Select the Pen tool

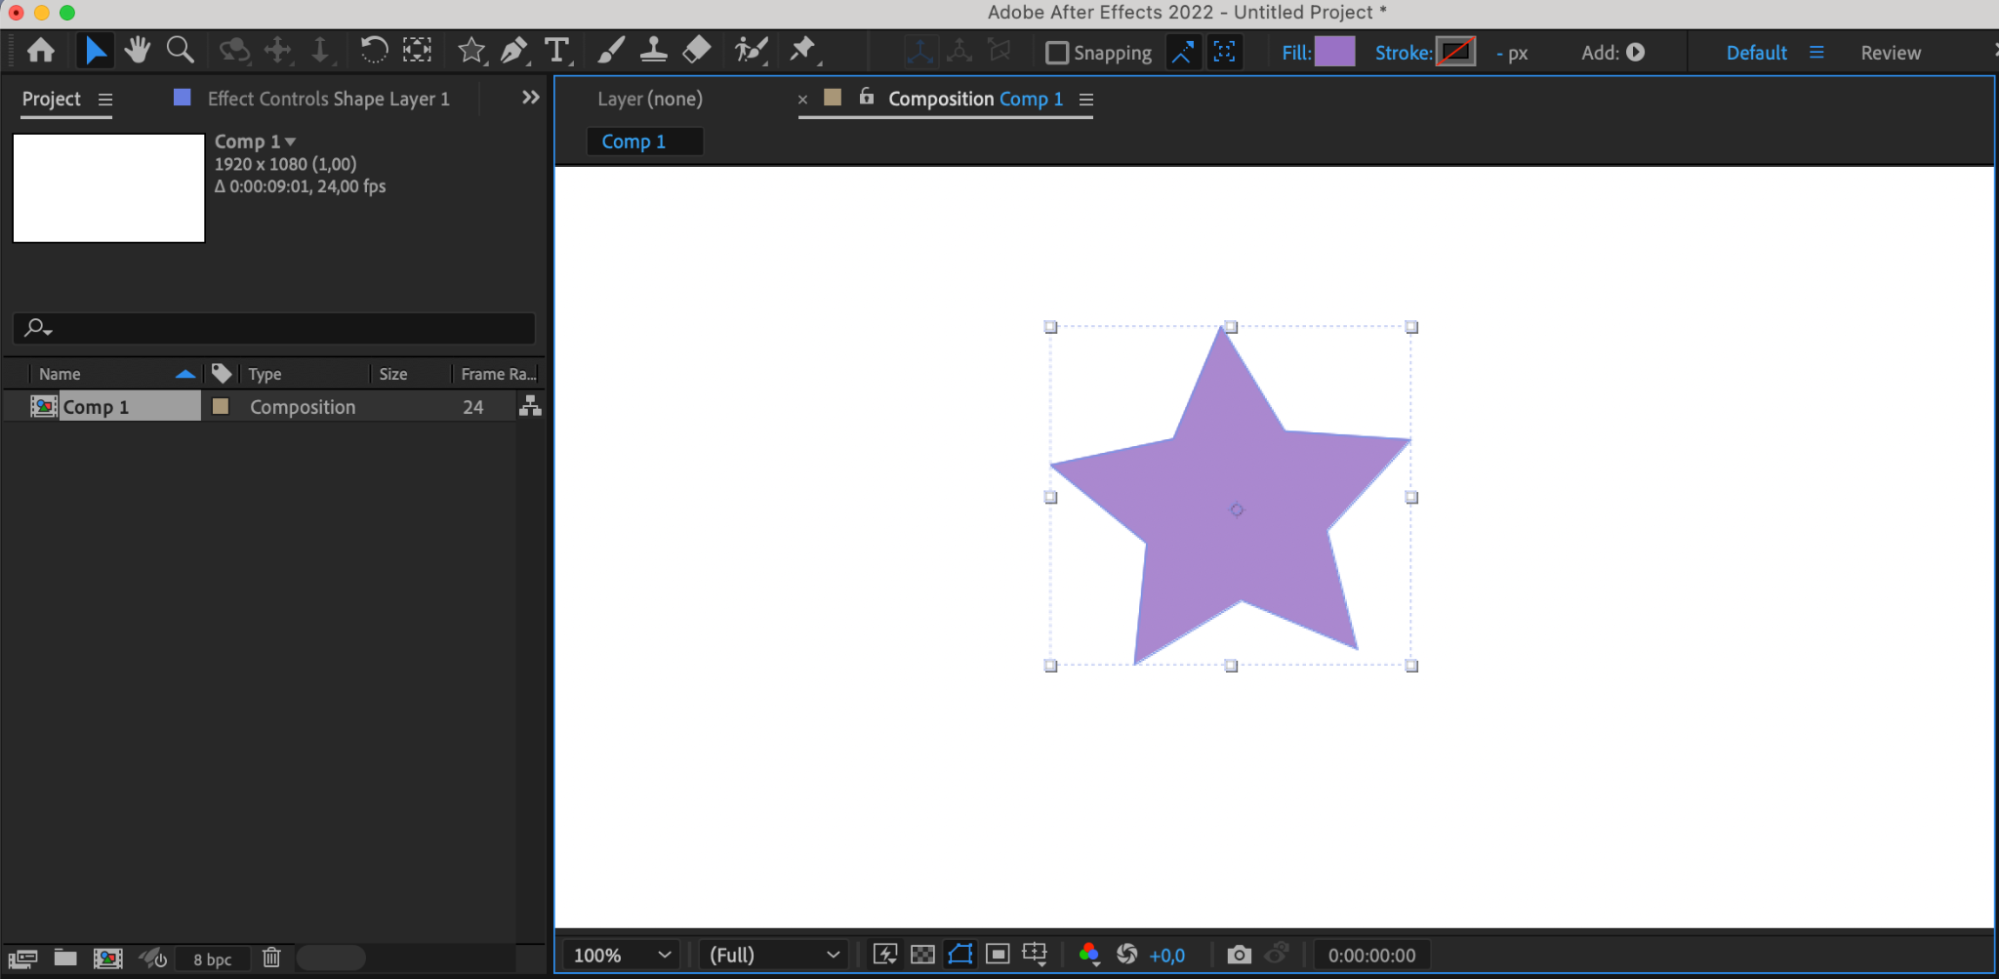[x=514, y=50]
